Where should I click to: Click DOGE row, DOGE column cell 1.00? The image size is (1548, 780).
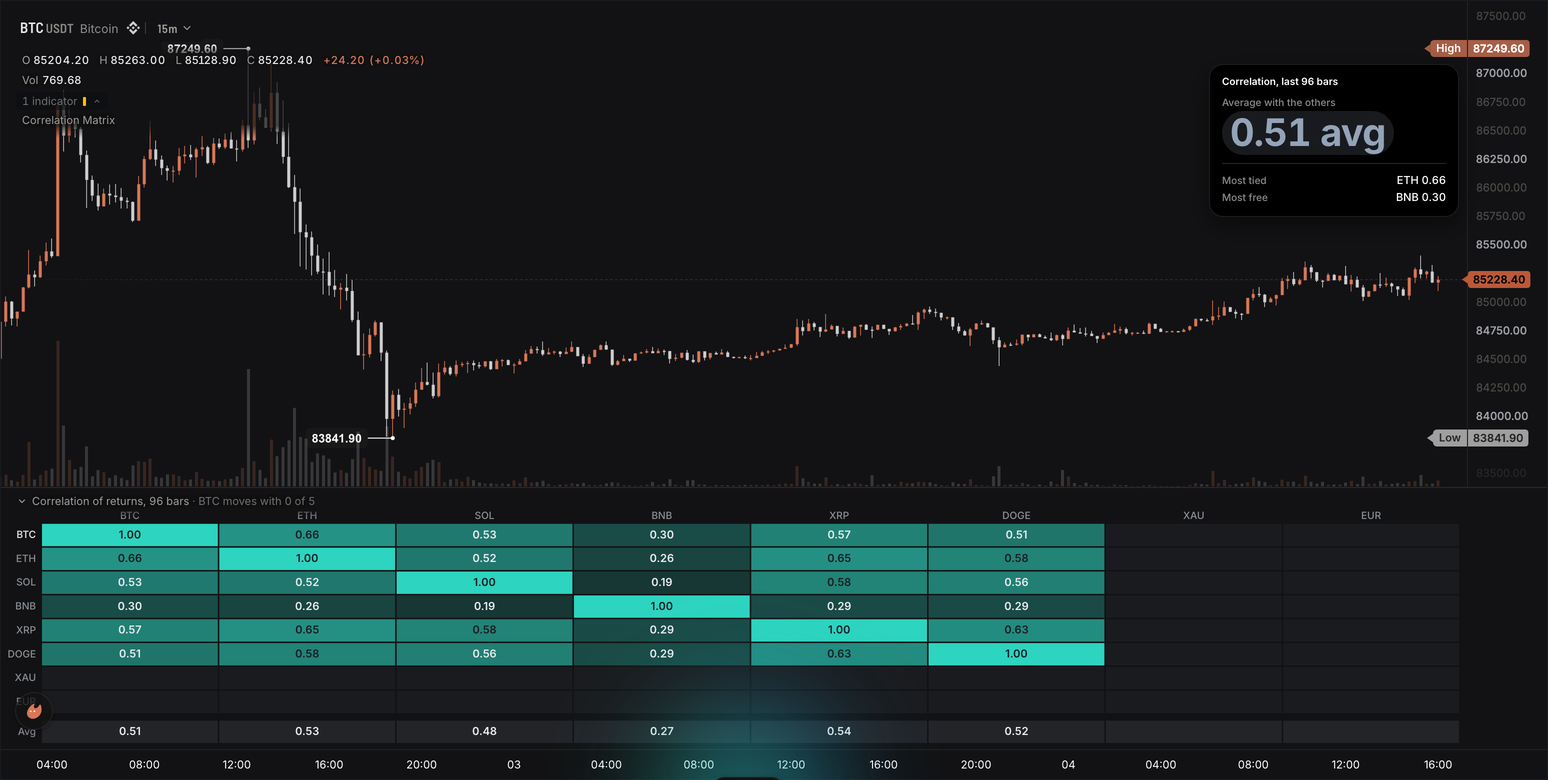tap(1016, 654)
